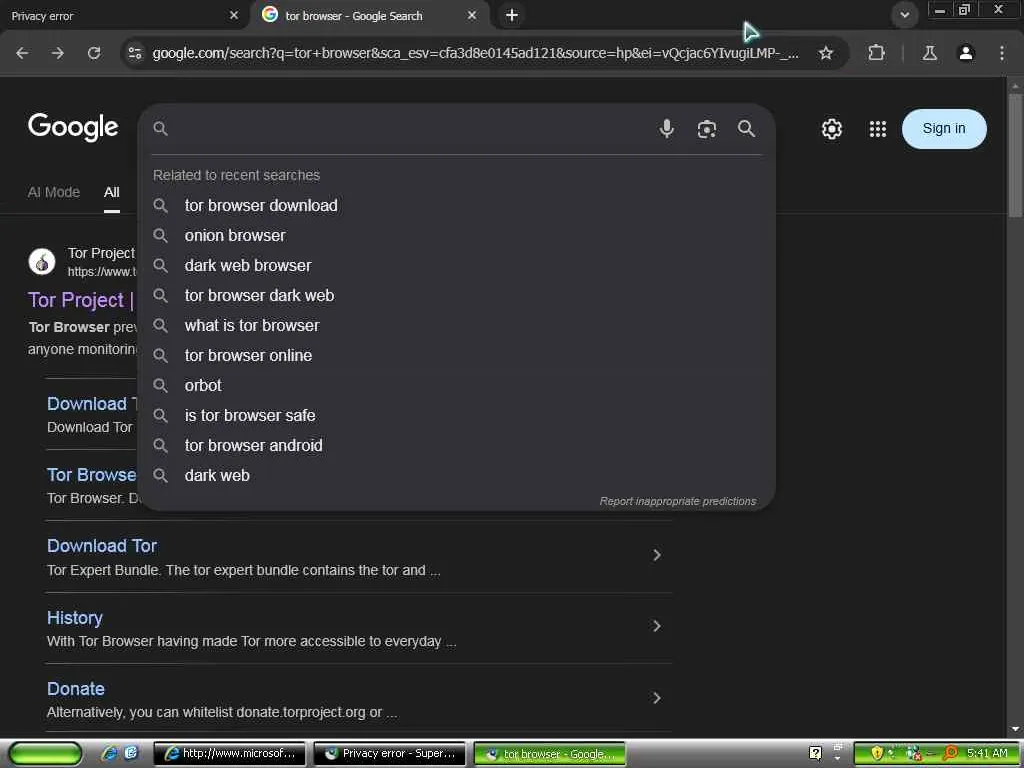Click the taskbar help question icon
Viewport: 1024px width, 768px height.
click(x=816, y=754)
